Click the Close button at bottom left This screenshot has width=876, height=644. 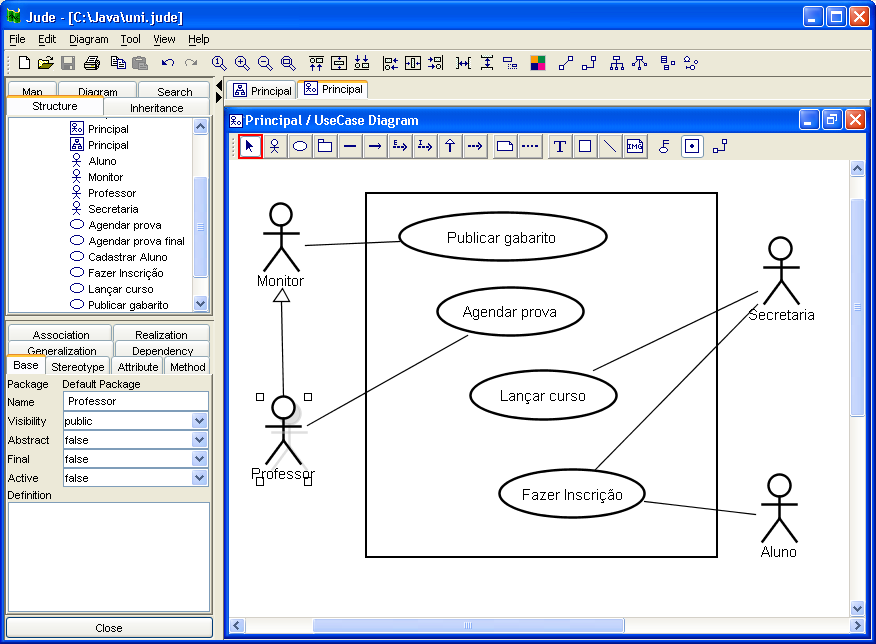(109, 628)
